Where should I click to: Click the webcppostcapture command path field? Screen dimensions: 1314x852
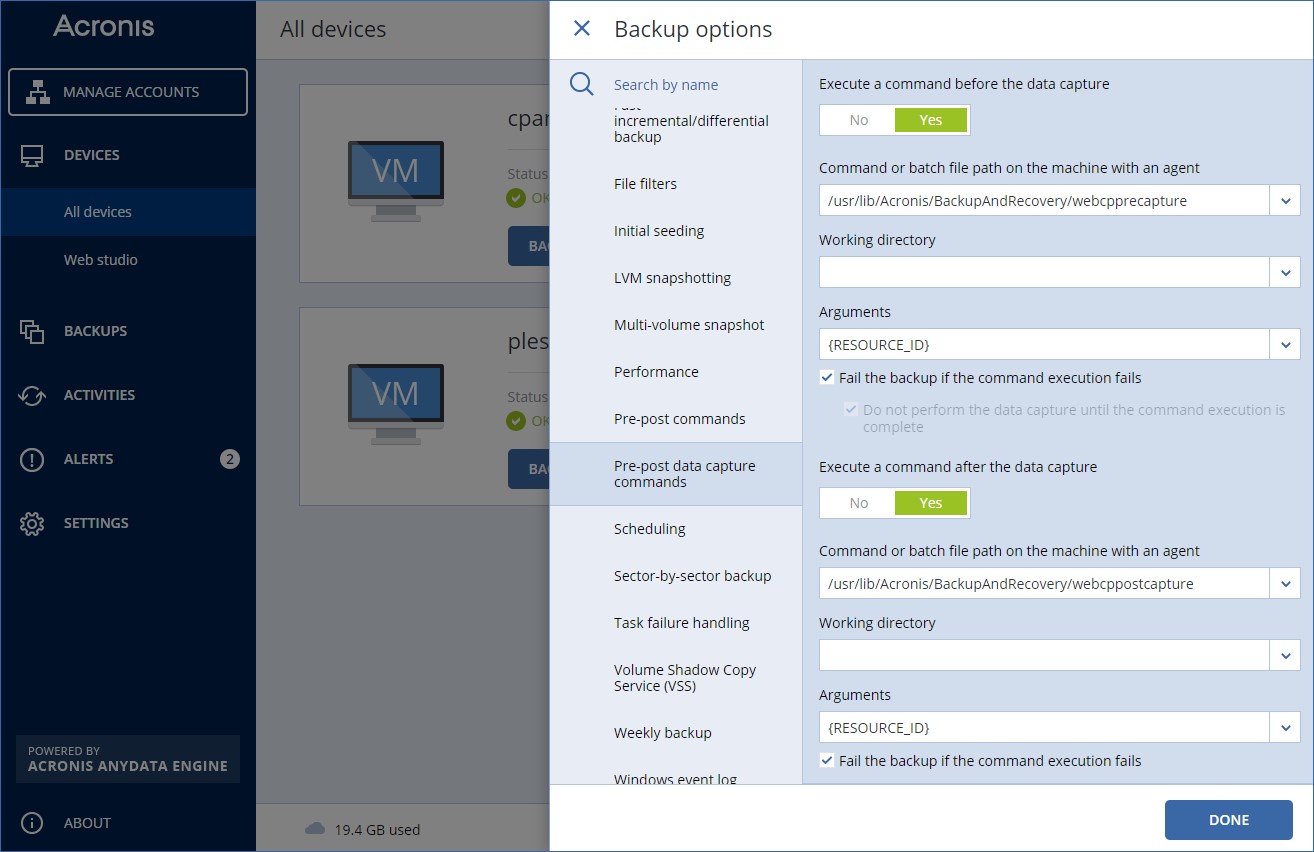pos(1045,584)
